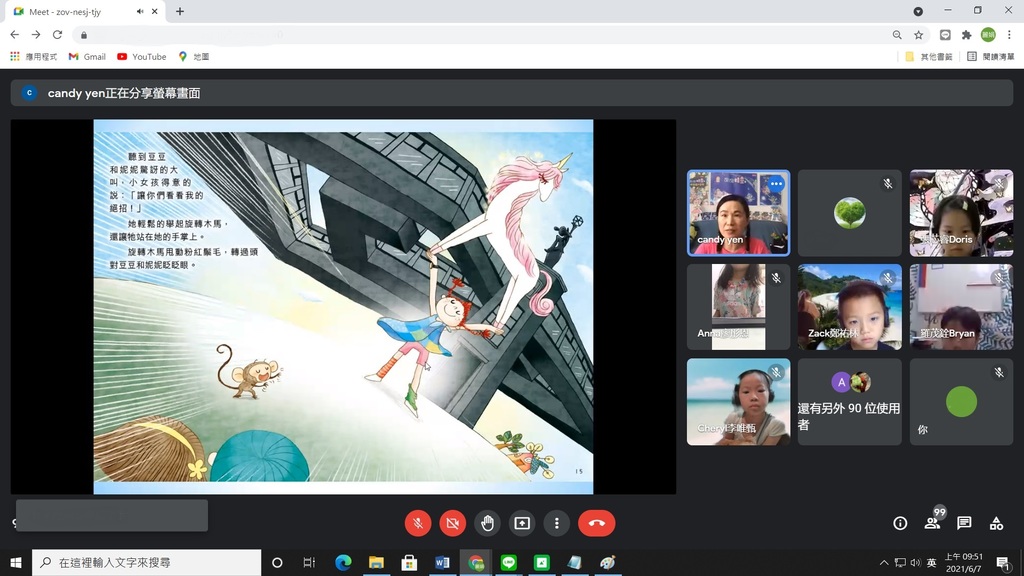Screen dimensions: 1024x576
Task: Open the reading list
Action: point(991,57)
